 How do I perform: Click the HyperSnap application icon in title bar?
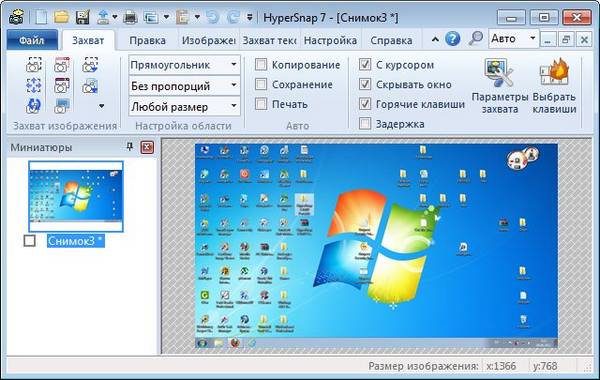point(16,17)
